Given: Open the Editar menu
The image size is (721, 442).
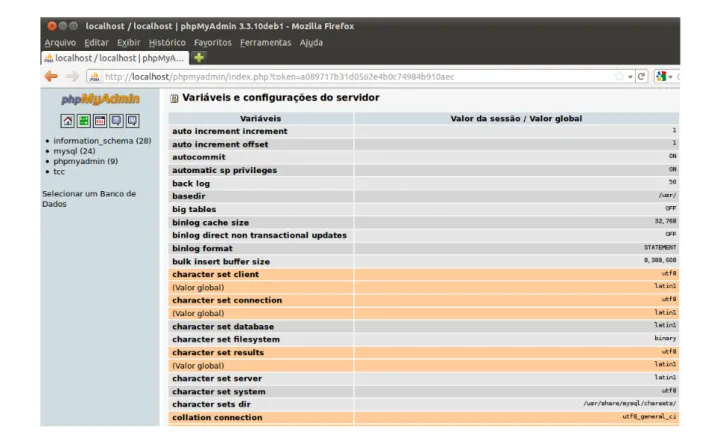Looking at the screenshot, I should click(97, 43).
